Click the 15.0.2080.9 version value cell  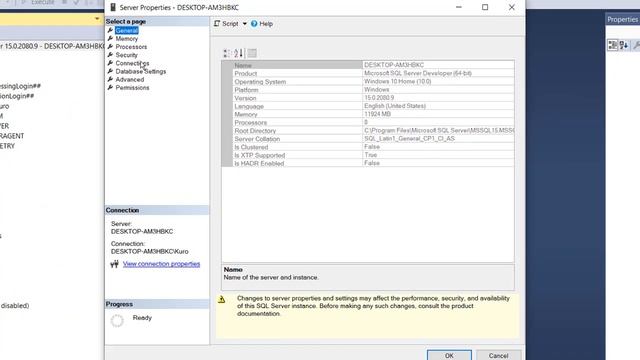point(438,98)
